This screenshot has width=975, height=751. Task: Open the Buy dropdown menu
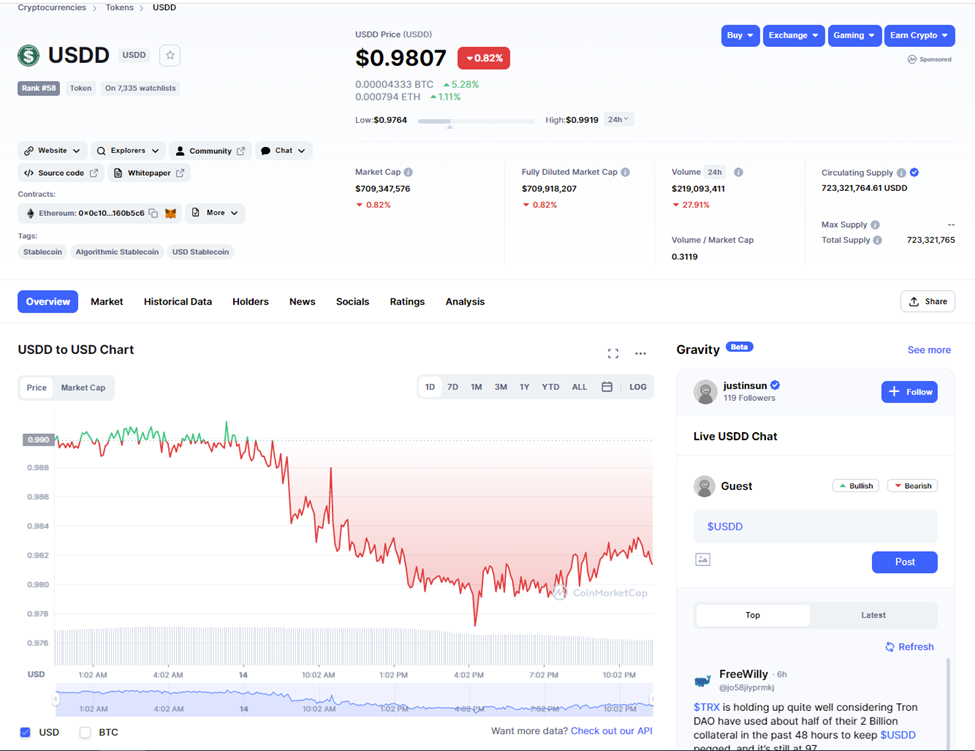click(738, 35)
